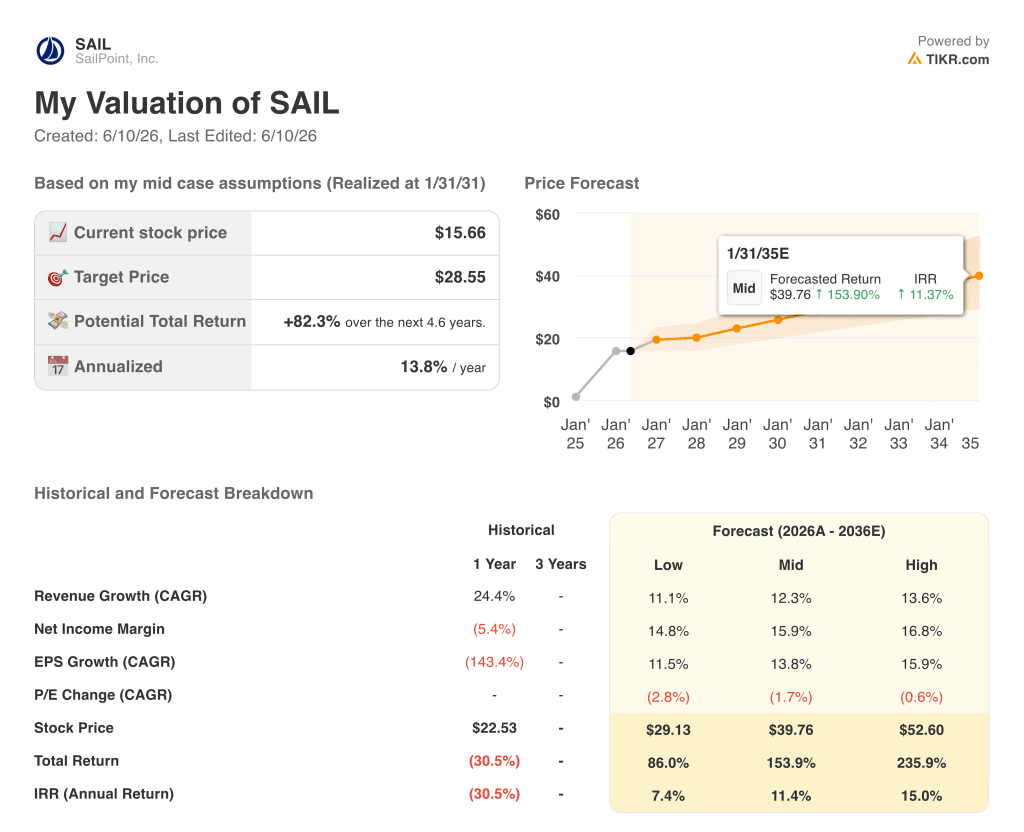Click the Mid column header in table
This screenshot has height=832, width=1024.
791,565
